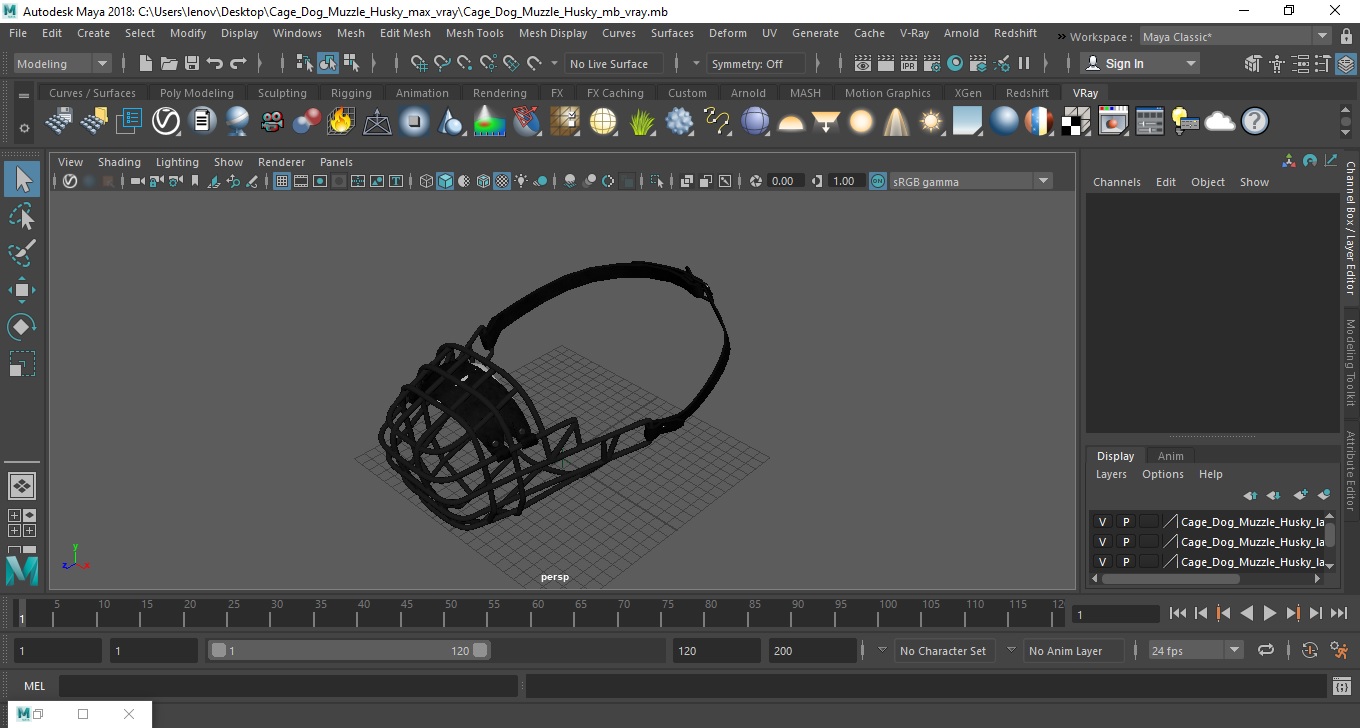Screen dimensions: 1360x728
Task: Open the Deform menu in the menu bar
Action: (727, 33)
